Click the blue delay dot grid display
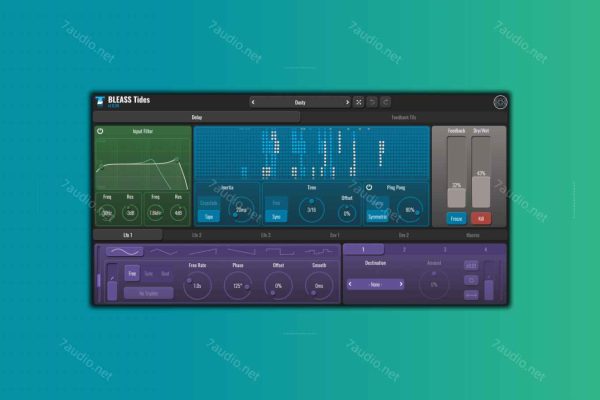 coord(312,153)
